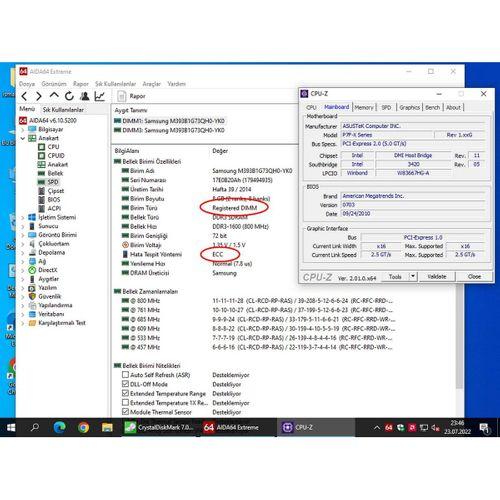This screenshot has width=500, height=500.
Task: Select CPUID in the tree
Action: (56, 156)
